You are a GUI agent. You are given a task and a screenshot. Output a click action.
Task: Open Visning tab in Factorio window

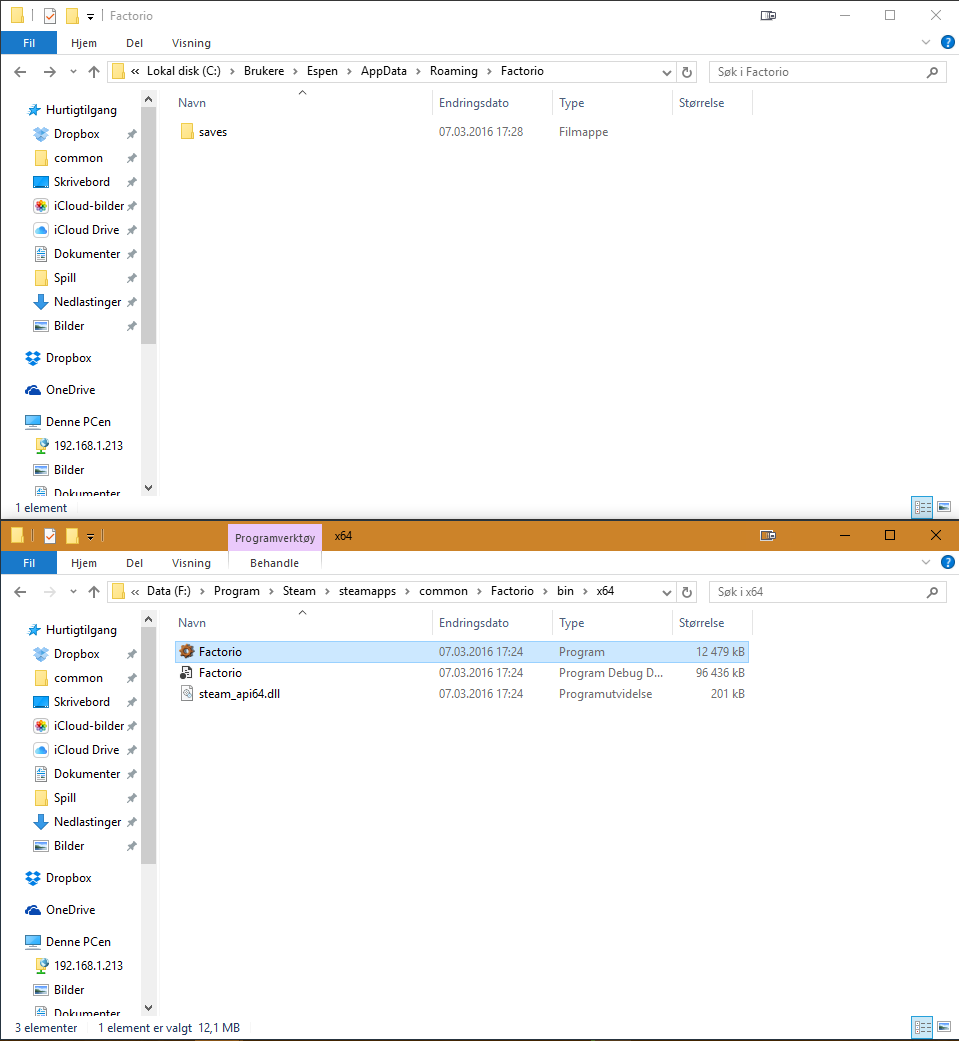[191, 43]
